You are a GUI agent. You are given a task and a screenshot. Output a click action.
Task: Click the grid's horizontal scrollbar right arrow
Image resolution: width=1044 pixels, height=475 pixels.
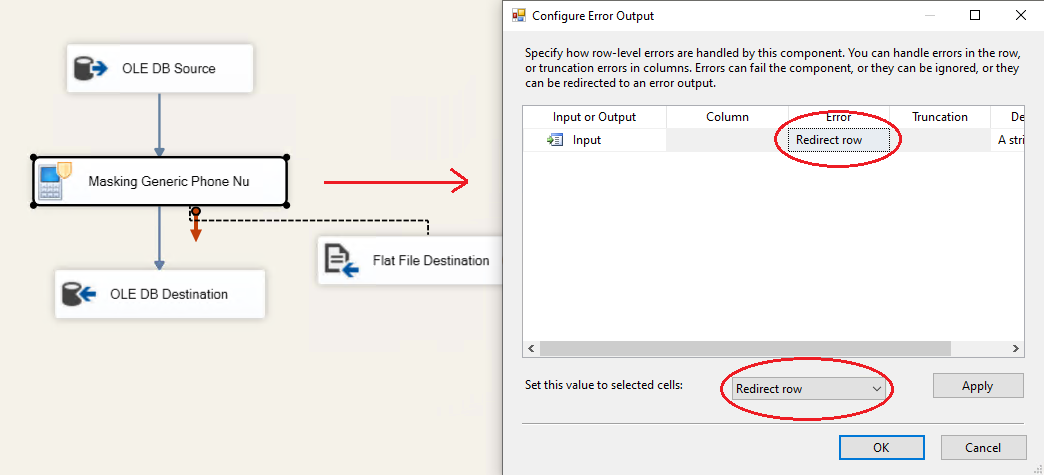[1015, 349]
